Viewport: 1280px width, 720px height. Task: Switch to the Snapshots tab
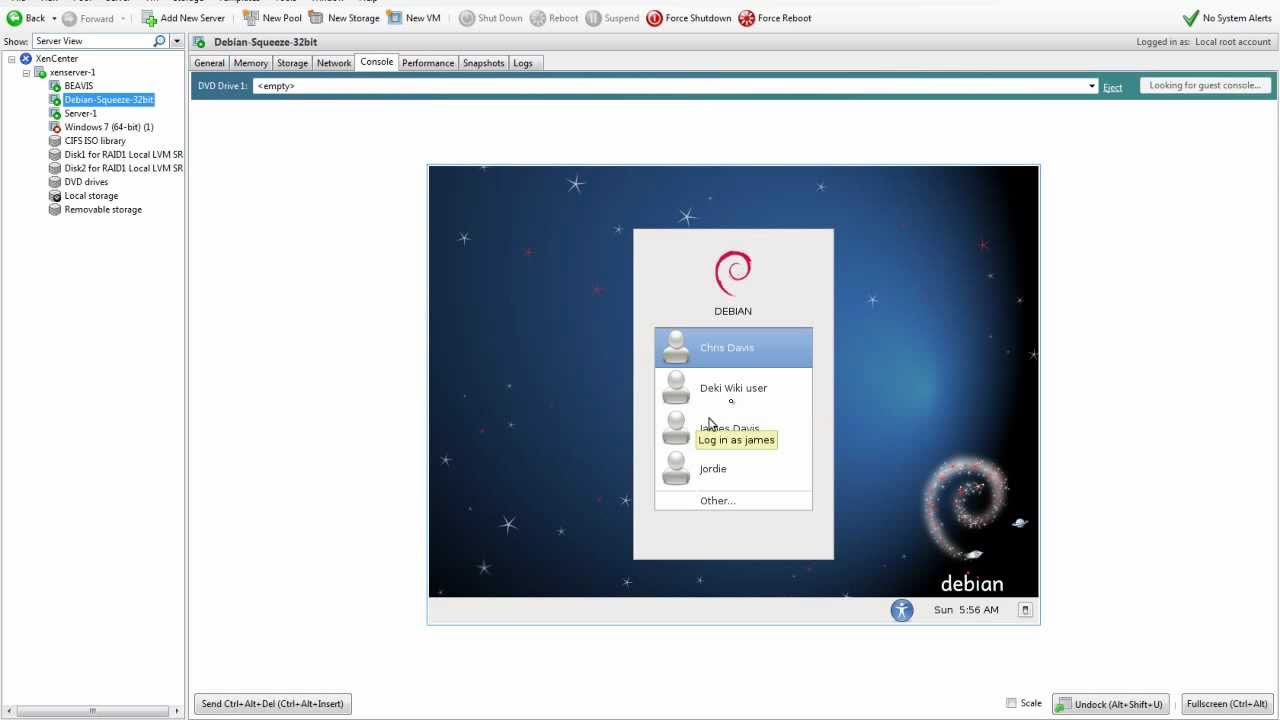point(483,63)
